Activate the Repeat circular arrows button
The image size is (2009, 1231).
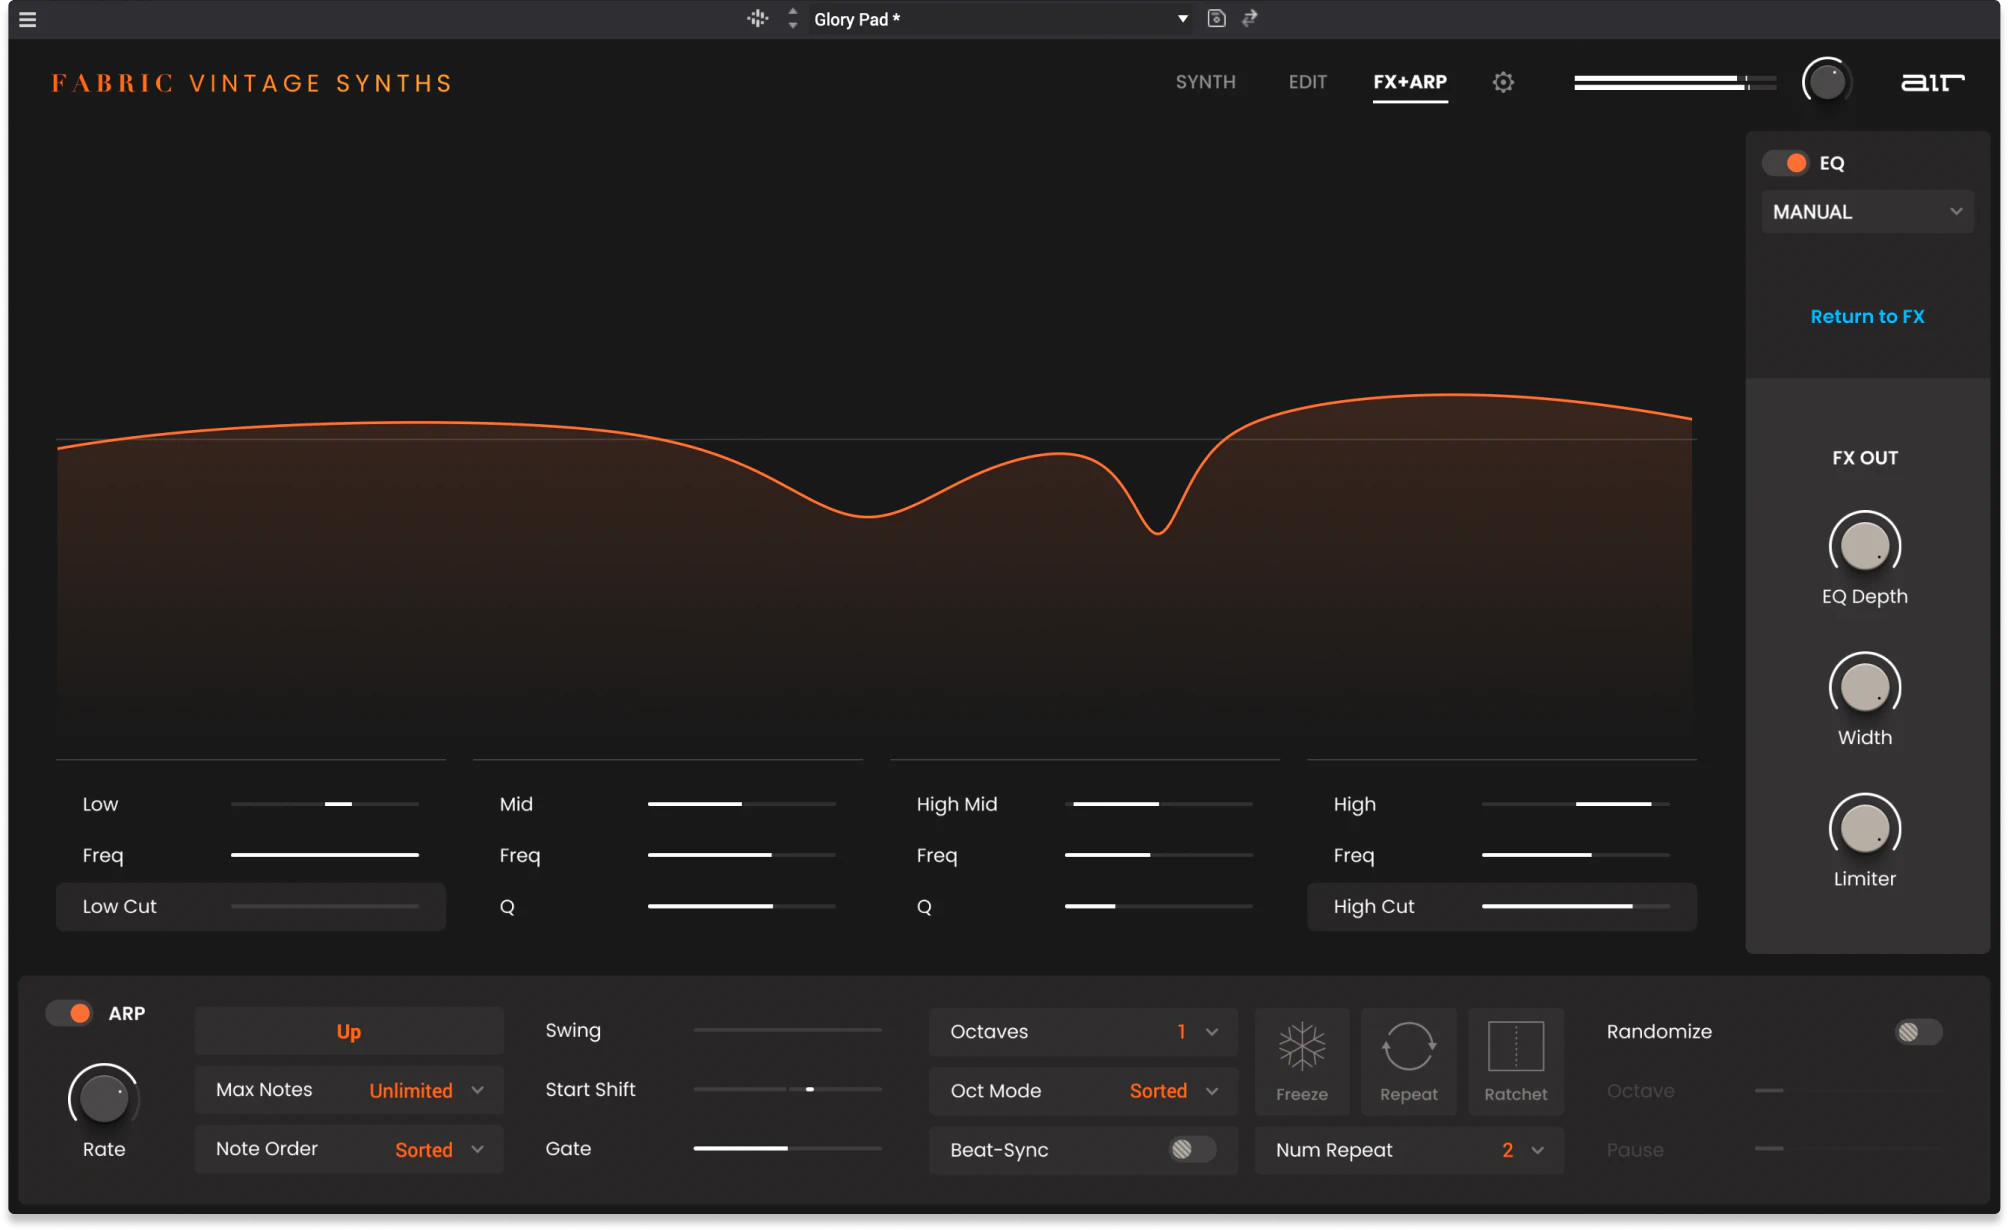(1408, 1060)
